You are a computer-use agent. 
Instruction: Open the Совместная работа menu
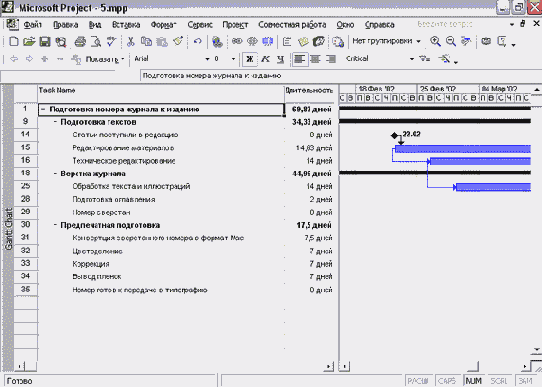pyautogui.click(x=292, y=25)
